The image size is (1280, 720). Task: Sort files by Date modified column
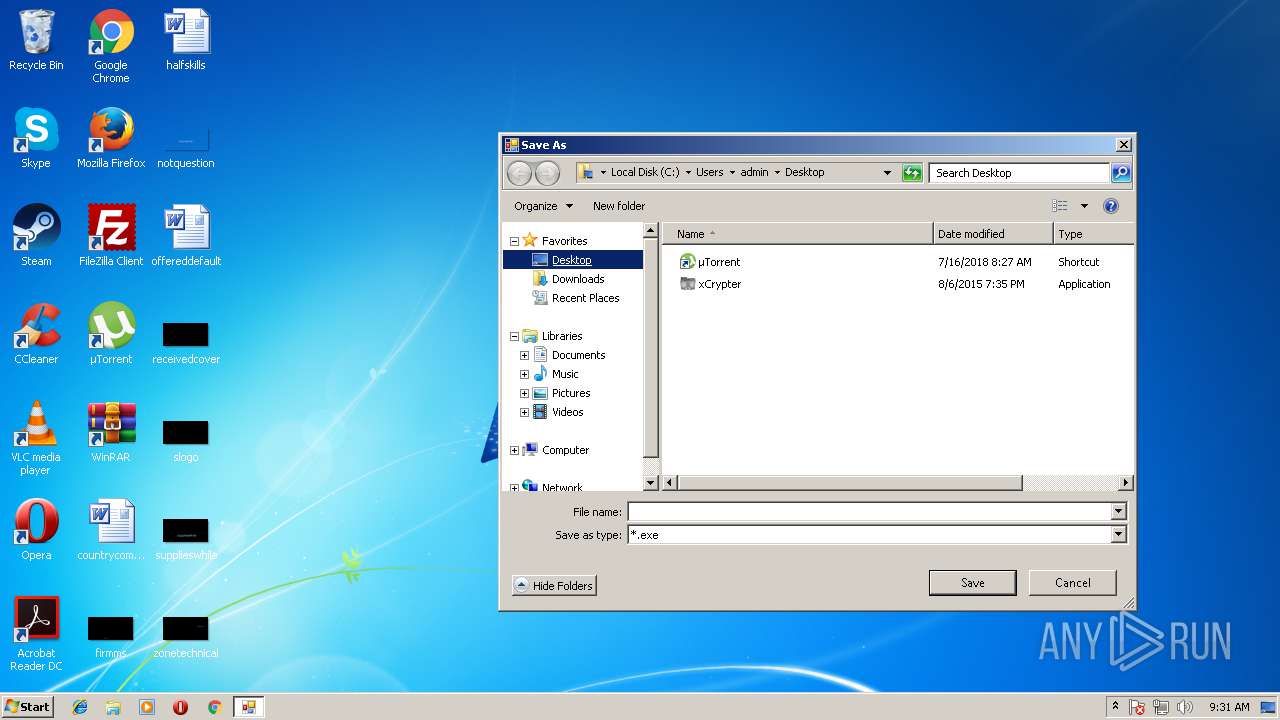[x=993, y=234]
